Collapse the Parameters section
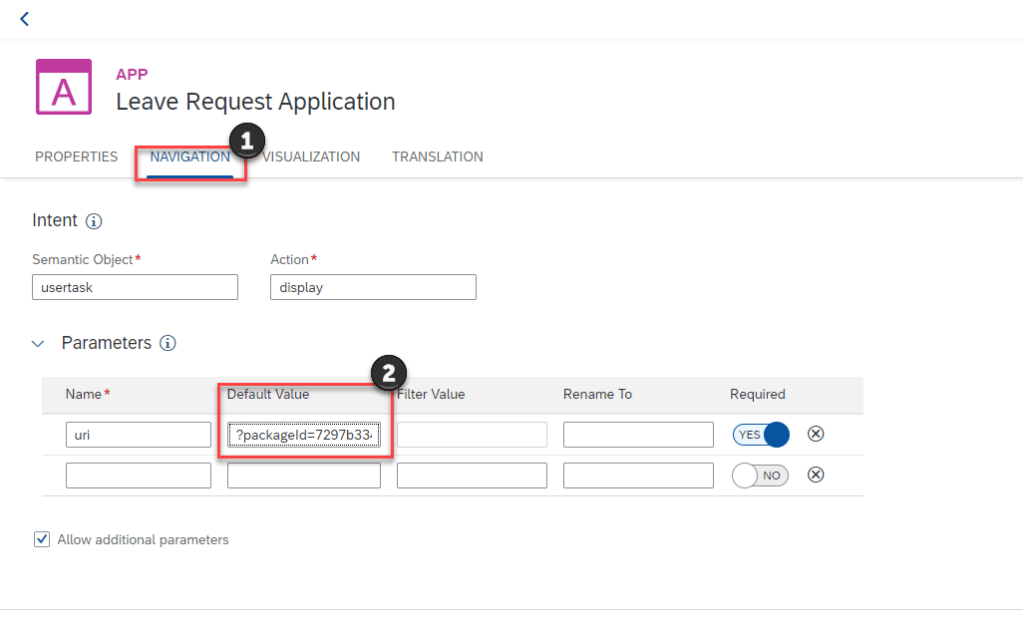The width and height of the screenshot is (1023, 636). [x=38, y=344]
